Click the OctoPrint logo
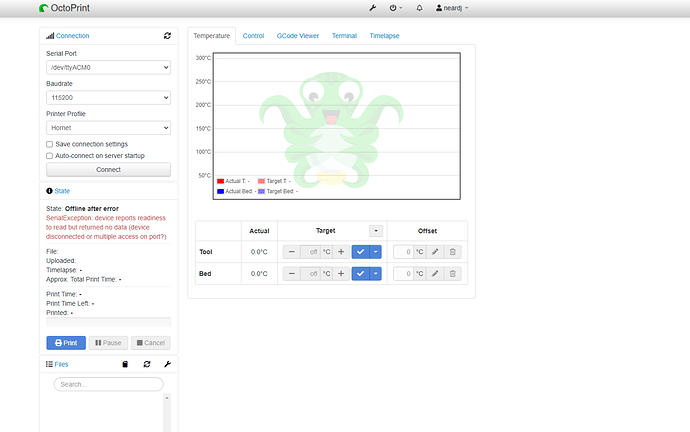 click(64, 8)
